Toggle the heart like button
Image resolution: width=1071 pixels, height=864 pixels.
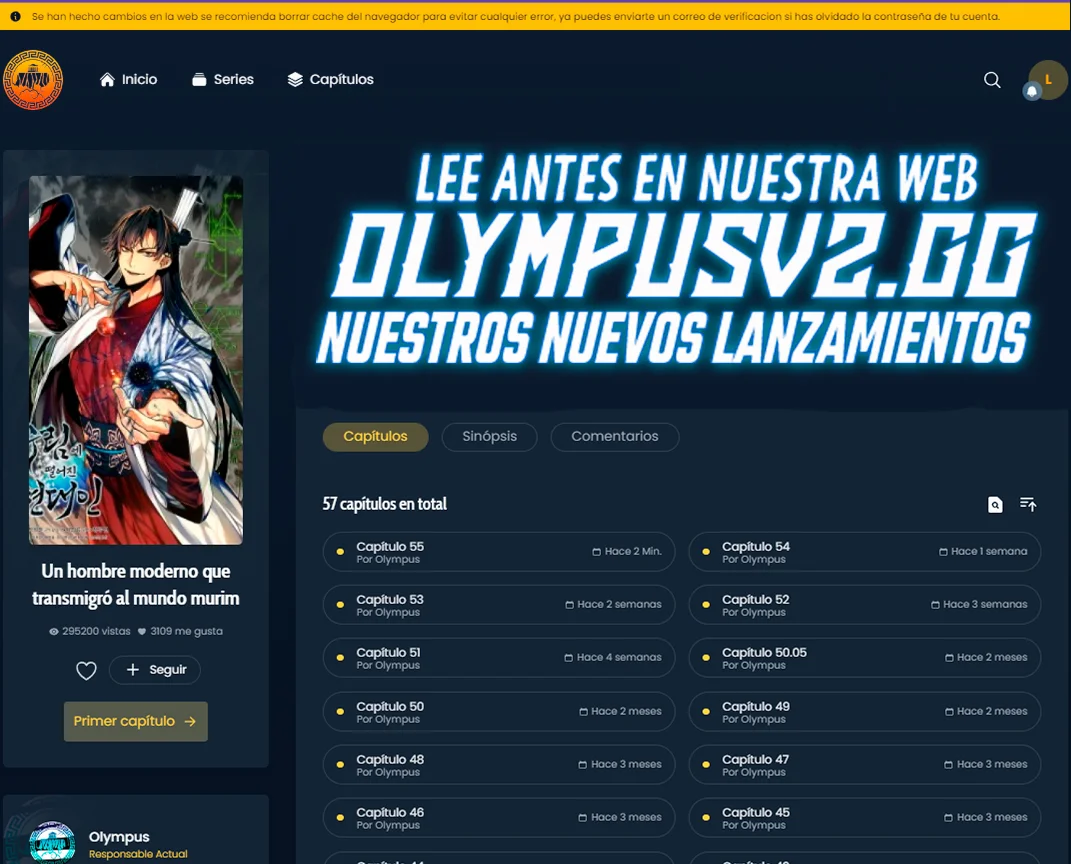click(x=87, y=671)
